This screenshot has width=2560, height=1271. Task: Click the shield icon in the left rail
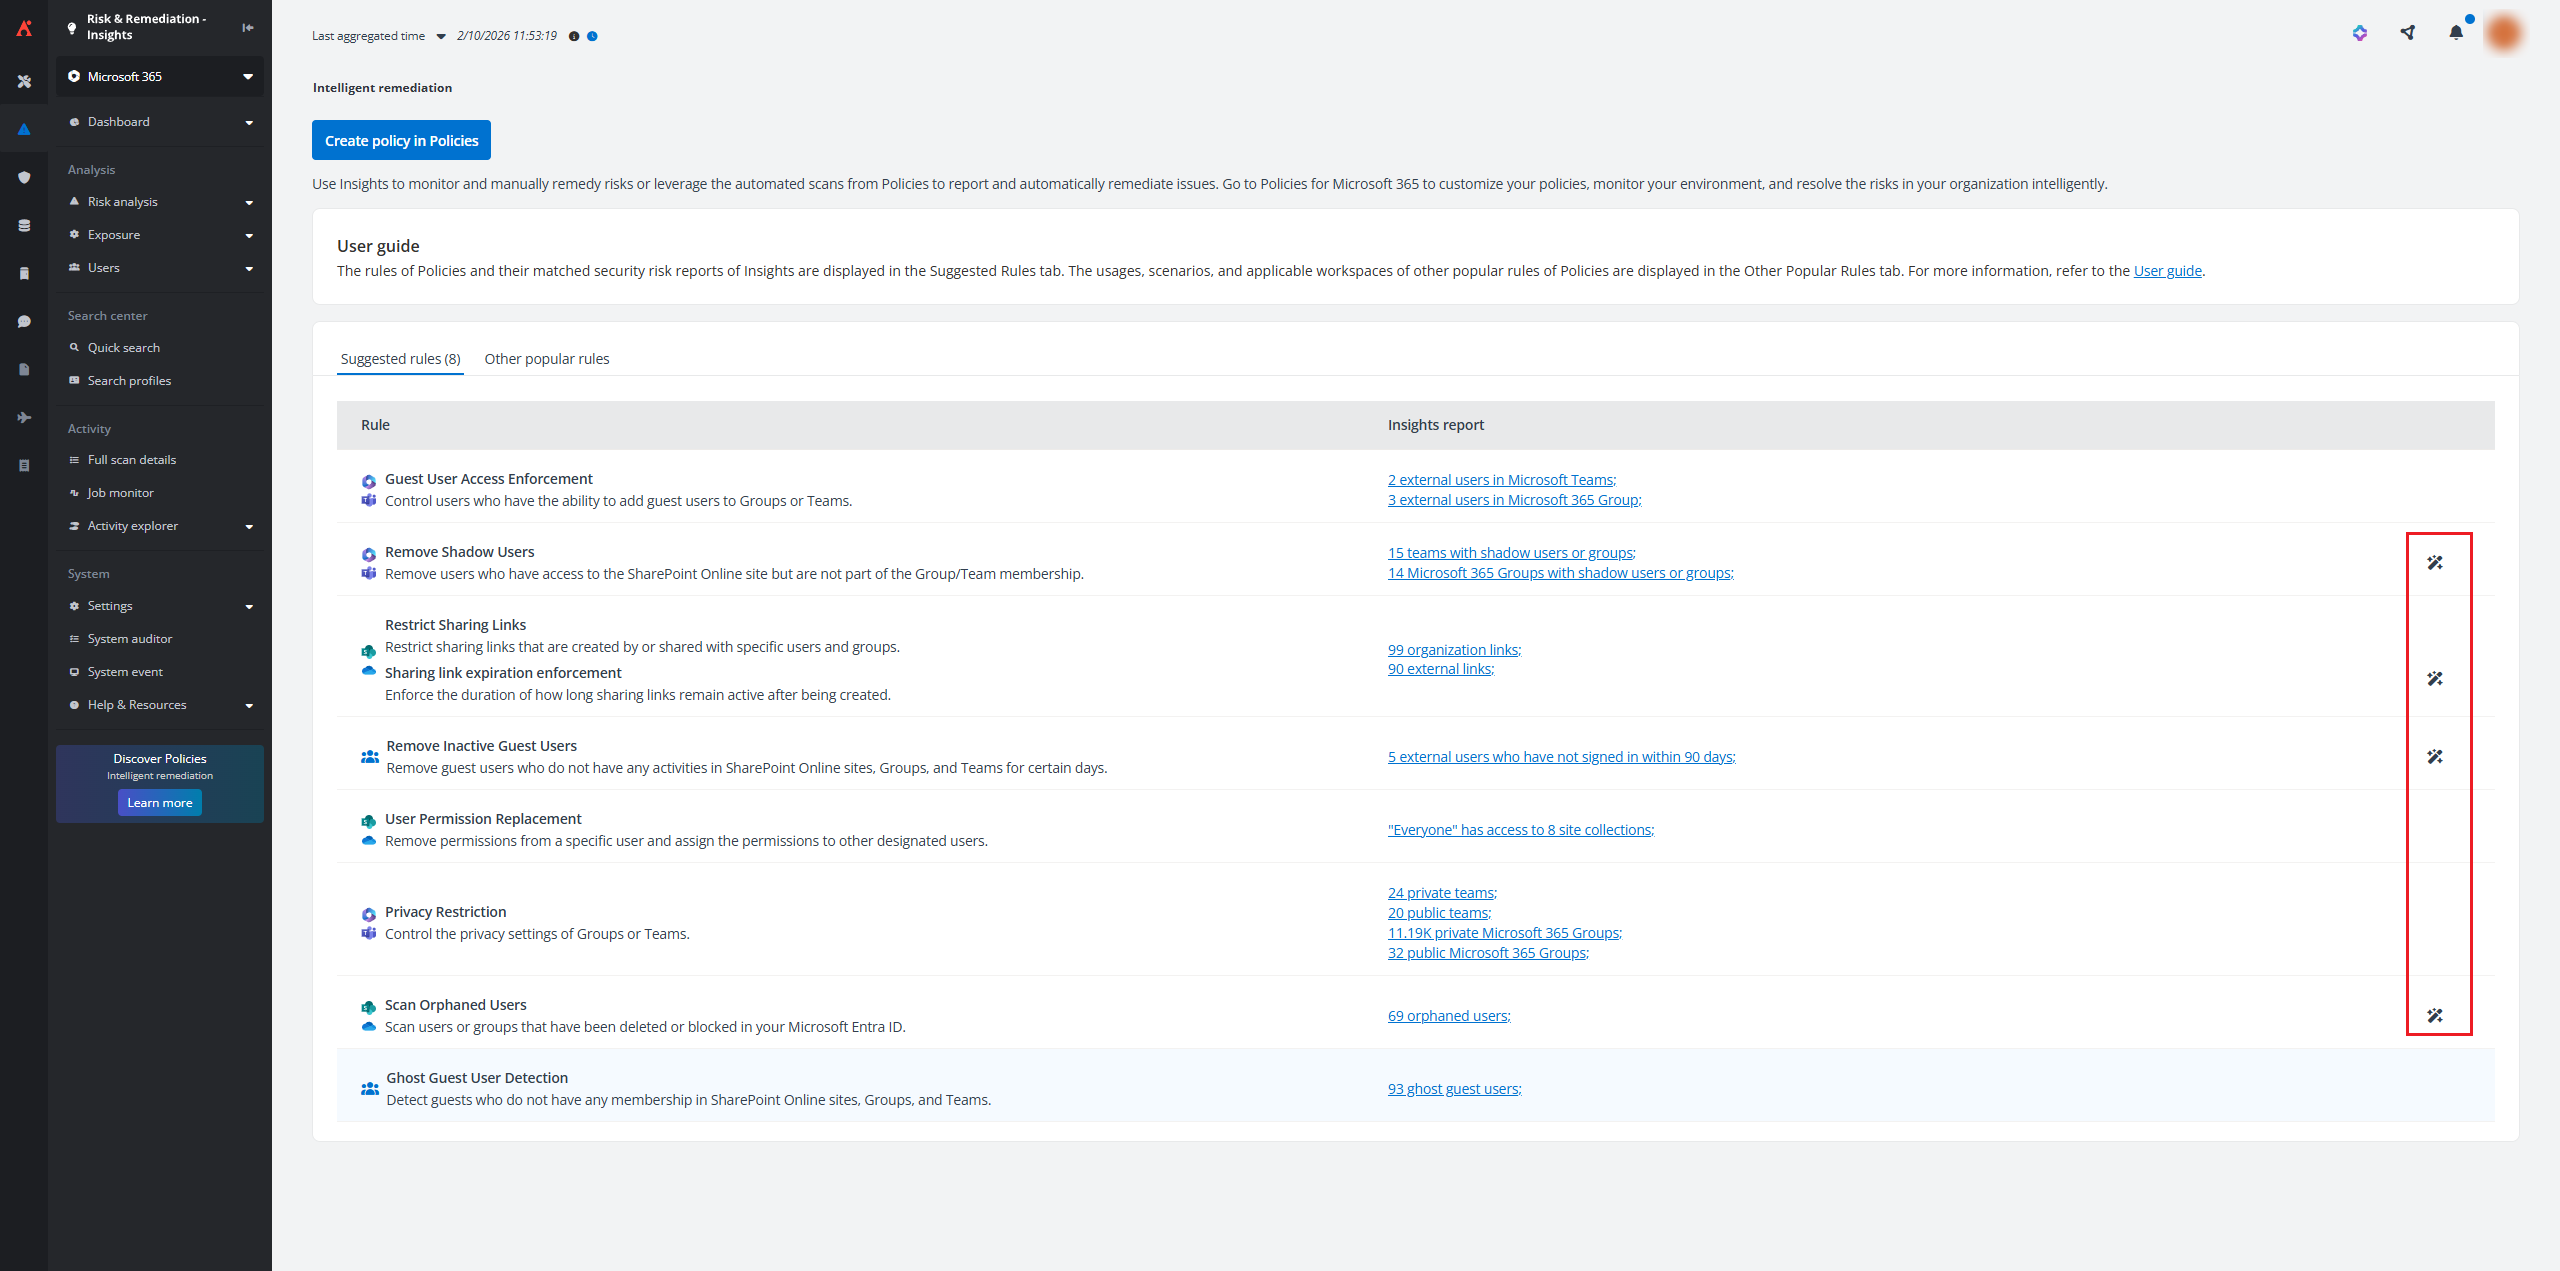click(x=24, y=177)
